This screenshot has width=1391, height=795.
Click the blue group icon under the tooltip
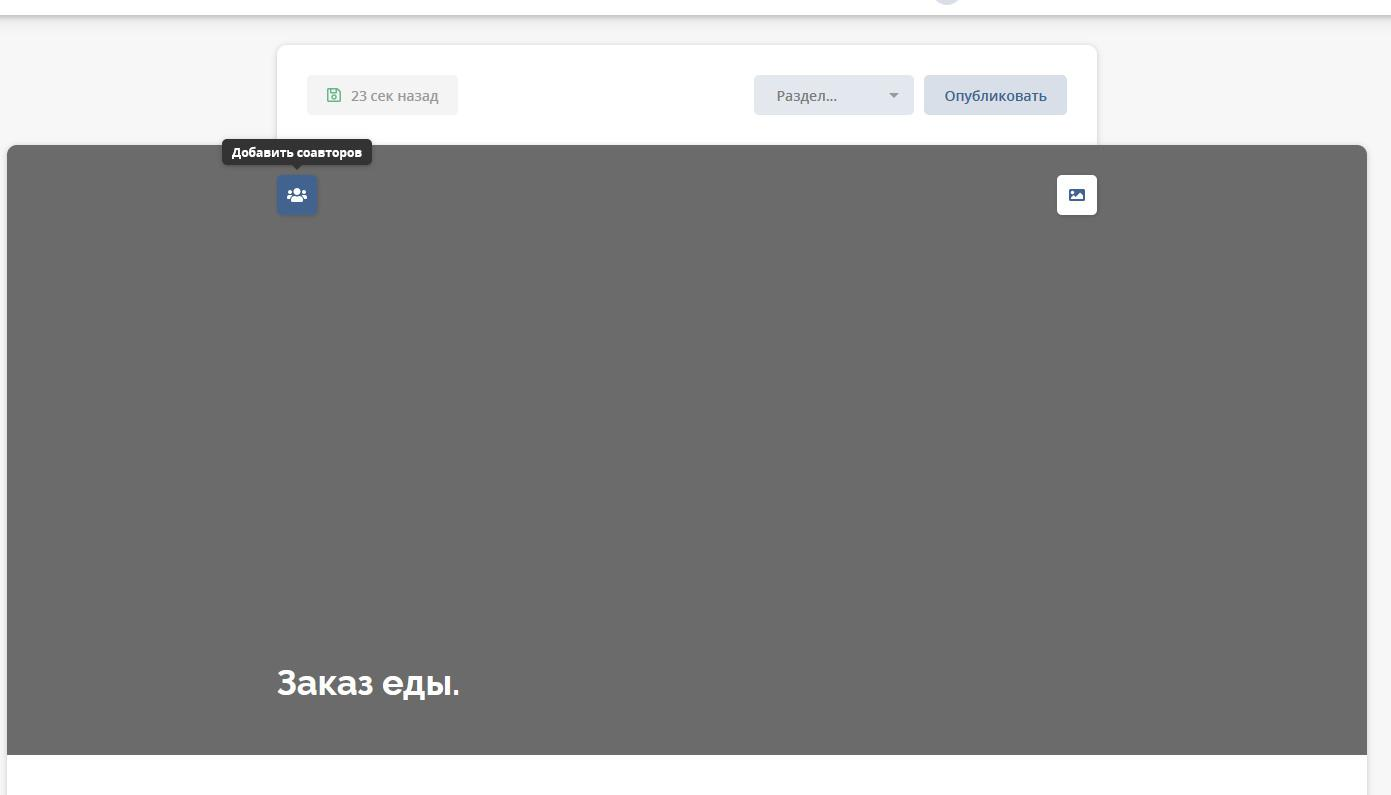click(297, 195)
